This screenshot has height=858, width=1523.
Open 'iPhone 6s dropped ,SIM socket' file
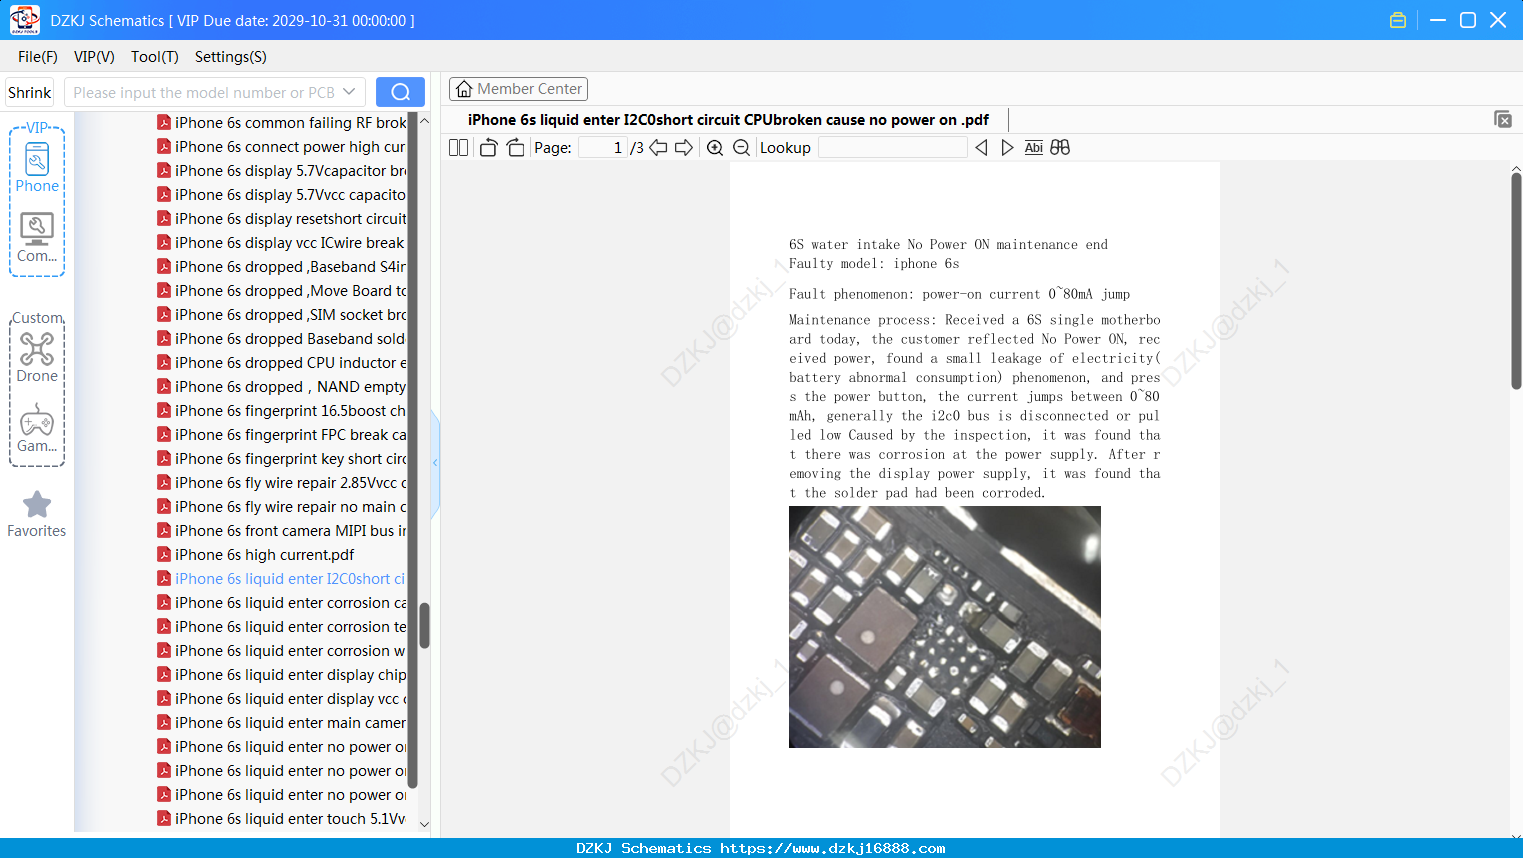[290, 314]
